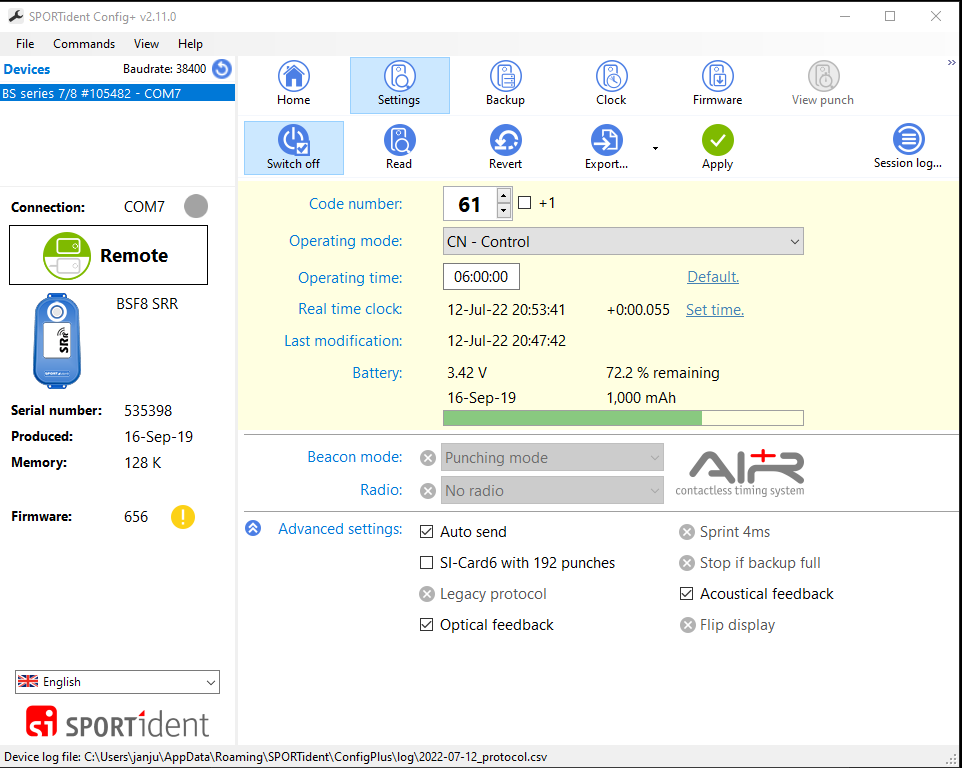Screen dimensions: 962x768
Task: Toggle the Acoustical feedback checkbox
Action: tap(687, 594)
